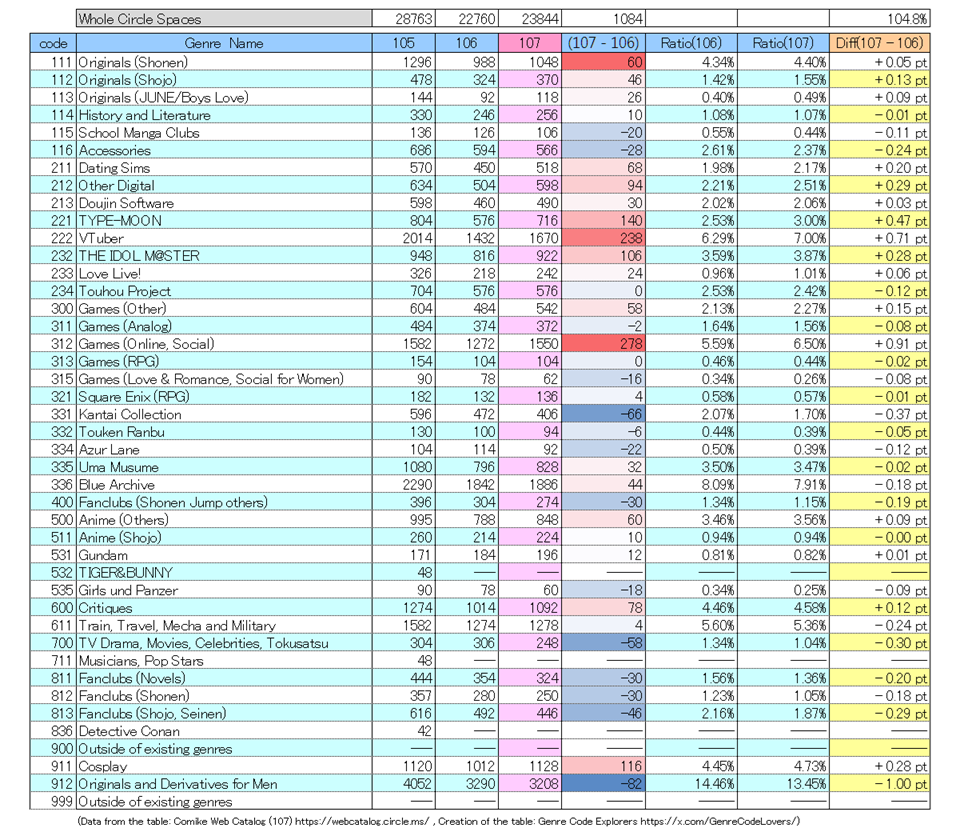The image size is (980, 828).
Task: Click the '-66' Kantai Collection difference
Action: (x=603, y=414)
